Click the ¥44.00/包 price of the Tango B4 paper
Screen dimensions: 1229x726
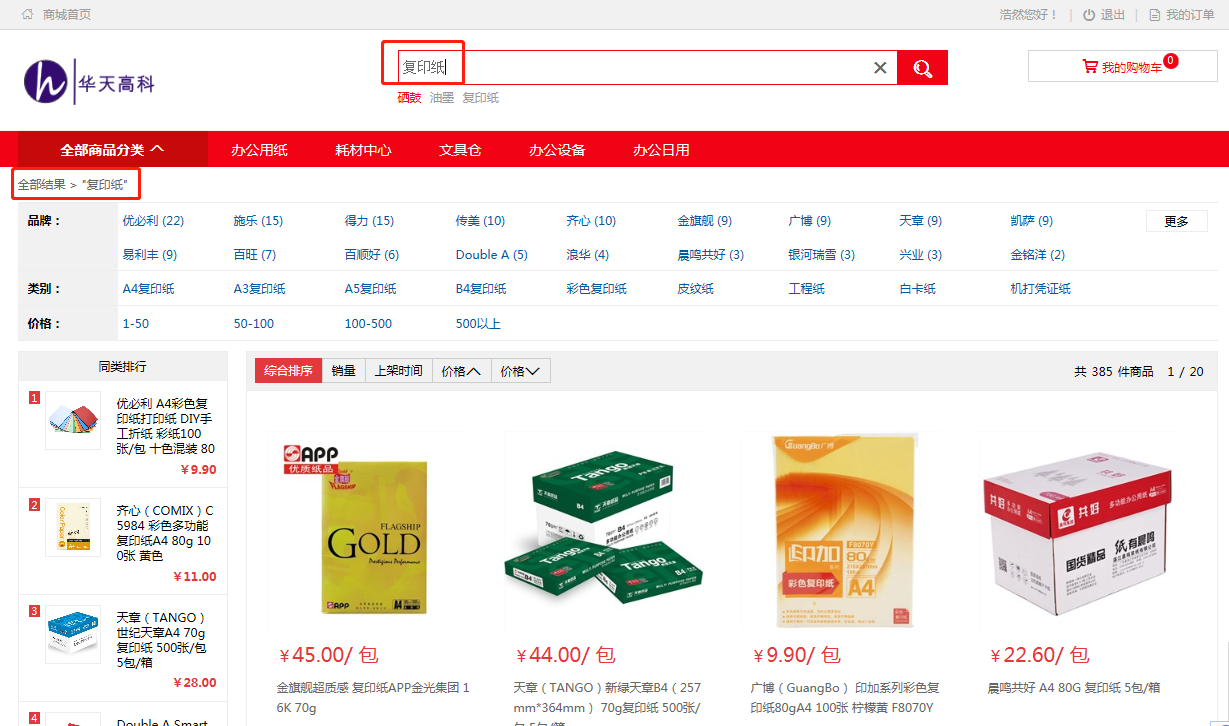pos(566,656)
